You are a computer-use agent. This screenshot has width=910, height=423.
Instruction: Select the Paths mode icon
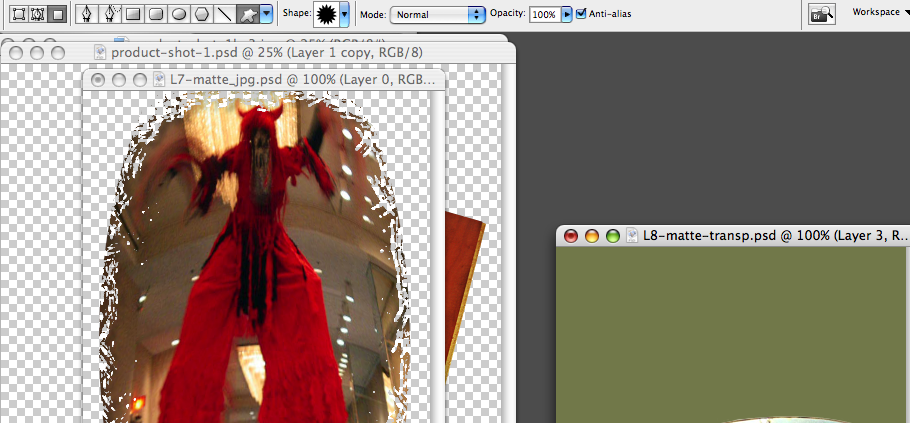[37, 15]
